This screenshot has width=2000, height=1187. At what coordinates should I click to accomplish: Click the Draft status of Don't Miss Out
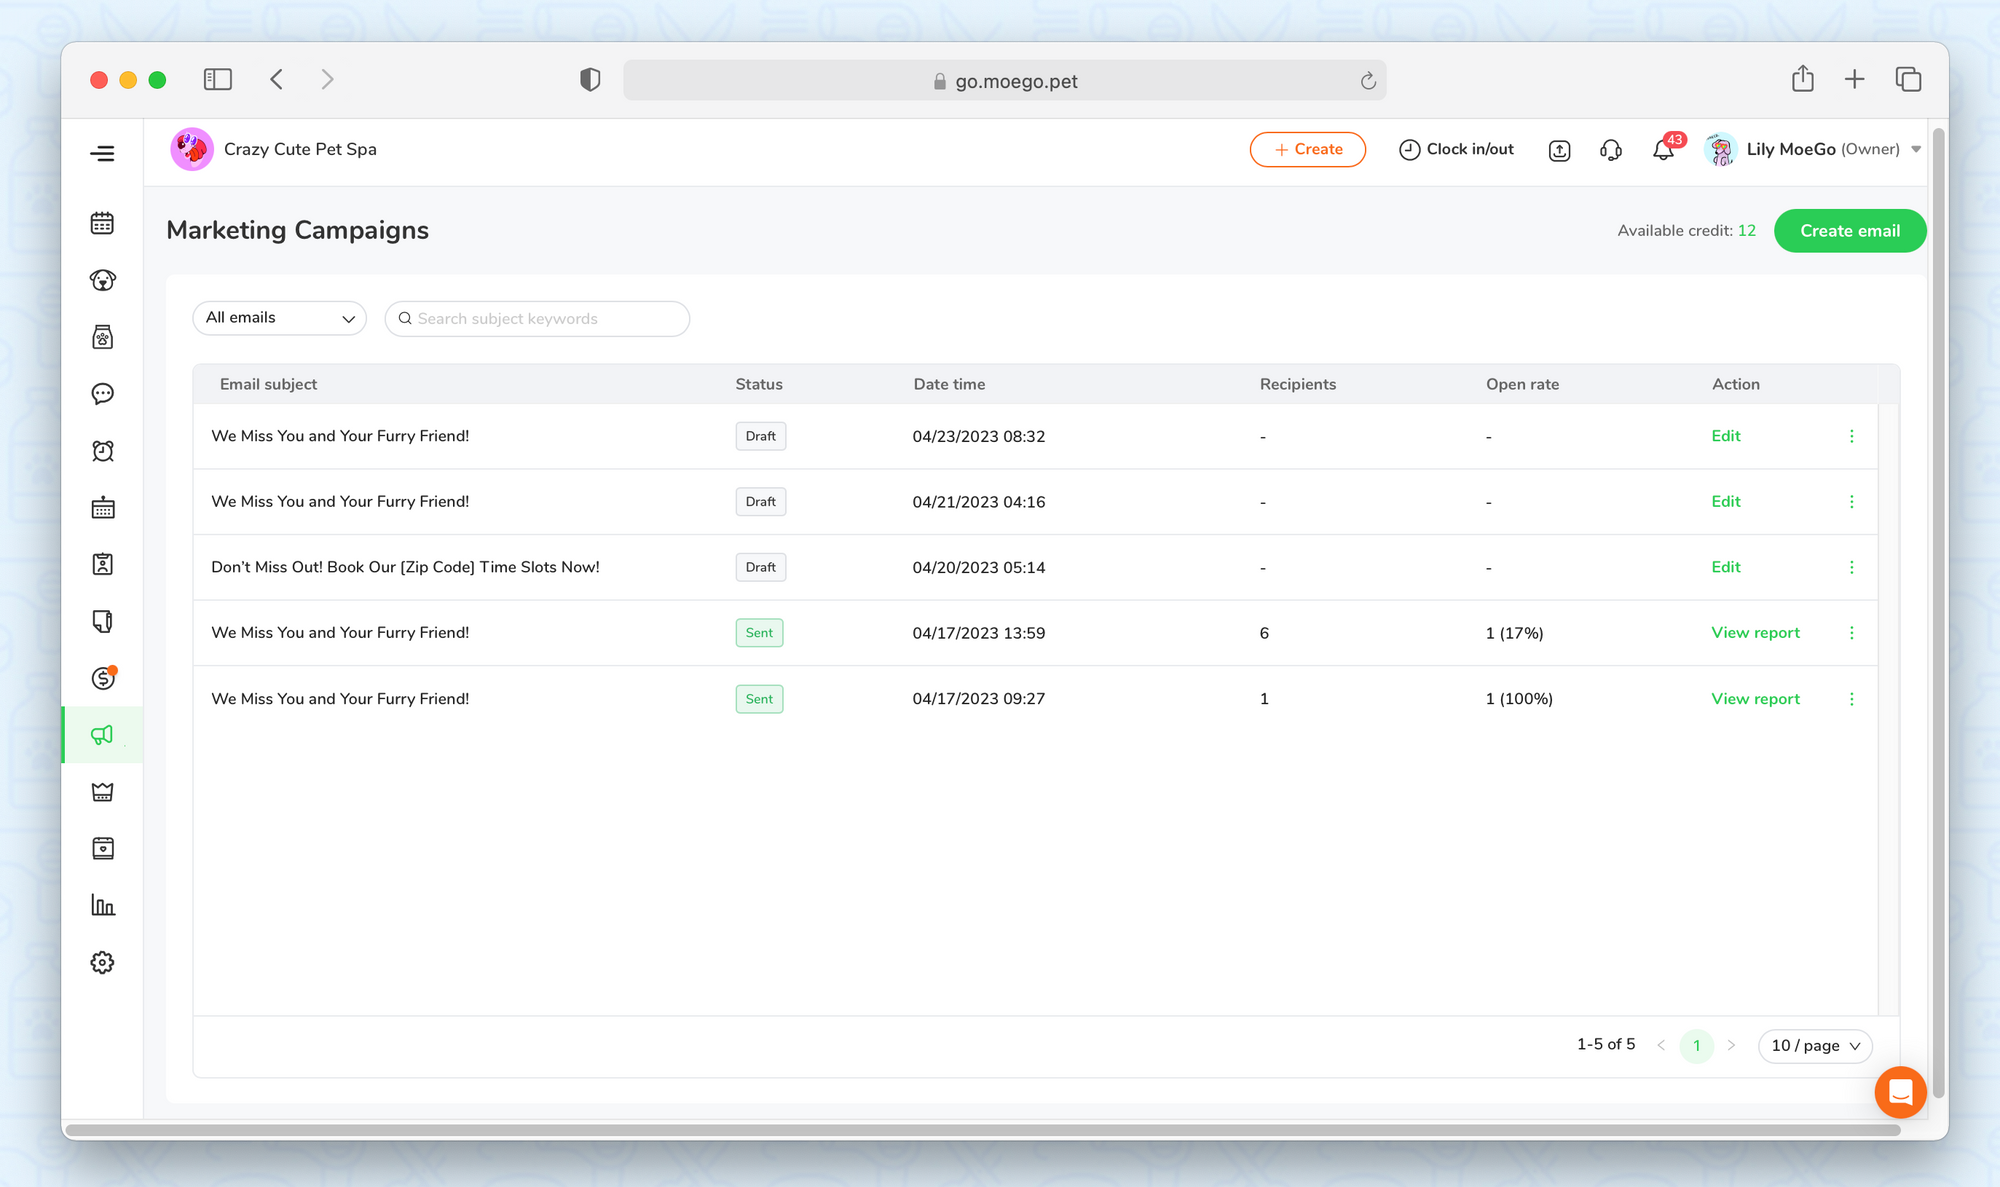click(x=760, y=567)
